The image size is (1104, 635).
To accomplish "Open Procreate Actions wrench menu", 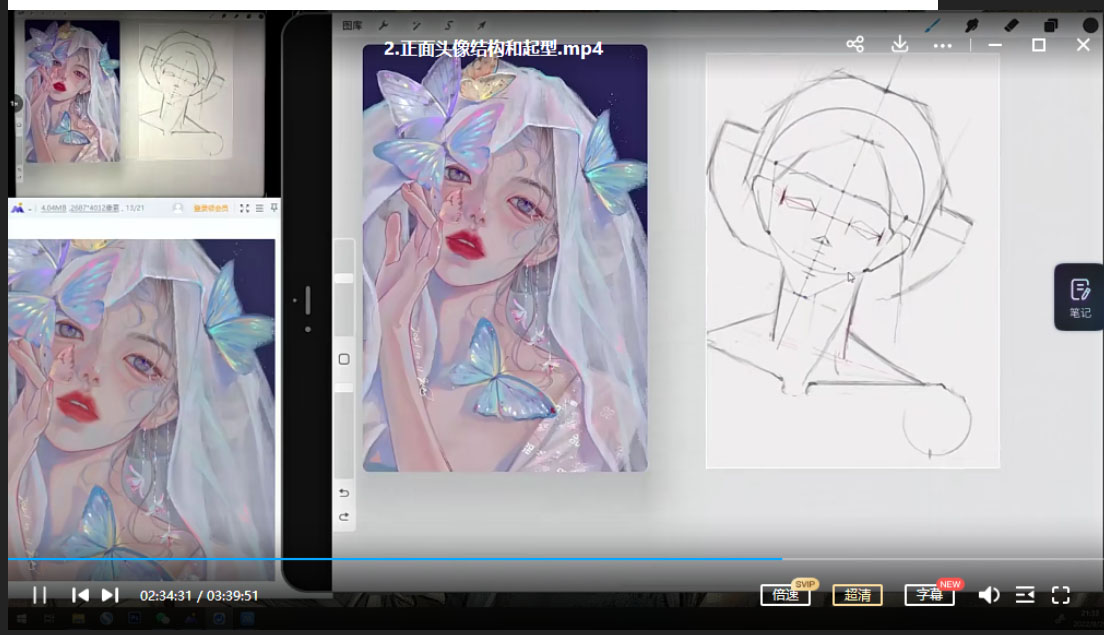I will [384, 25].
